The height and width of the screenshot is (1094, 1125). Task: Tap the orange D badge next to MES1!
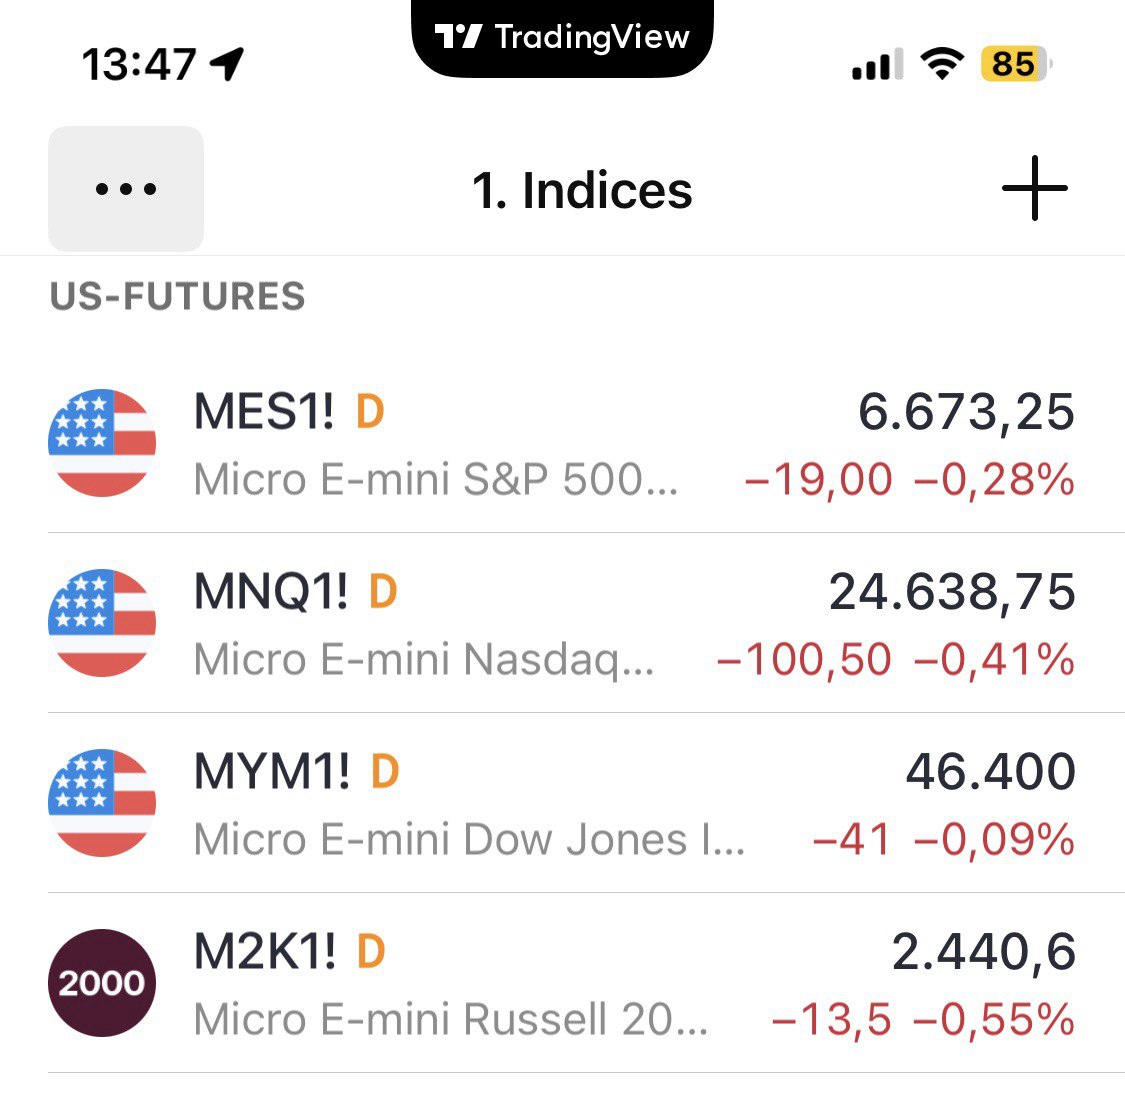(x=370, y=412)
